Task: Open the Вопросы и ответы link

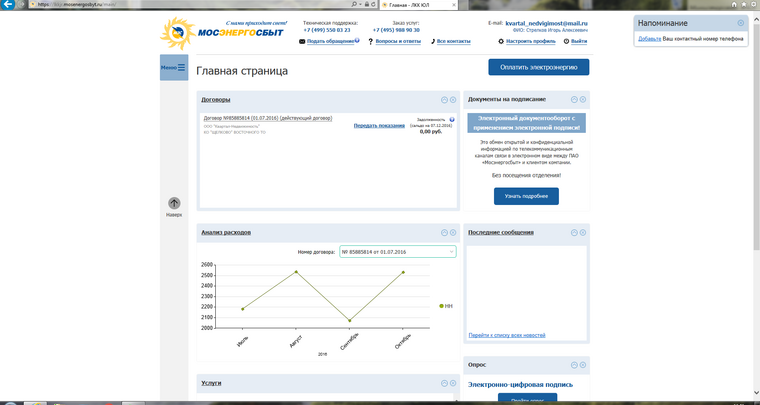Action: click(398, 42)
